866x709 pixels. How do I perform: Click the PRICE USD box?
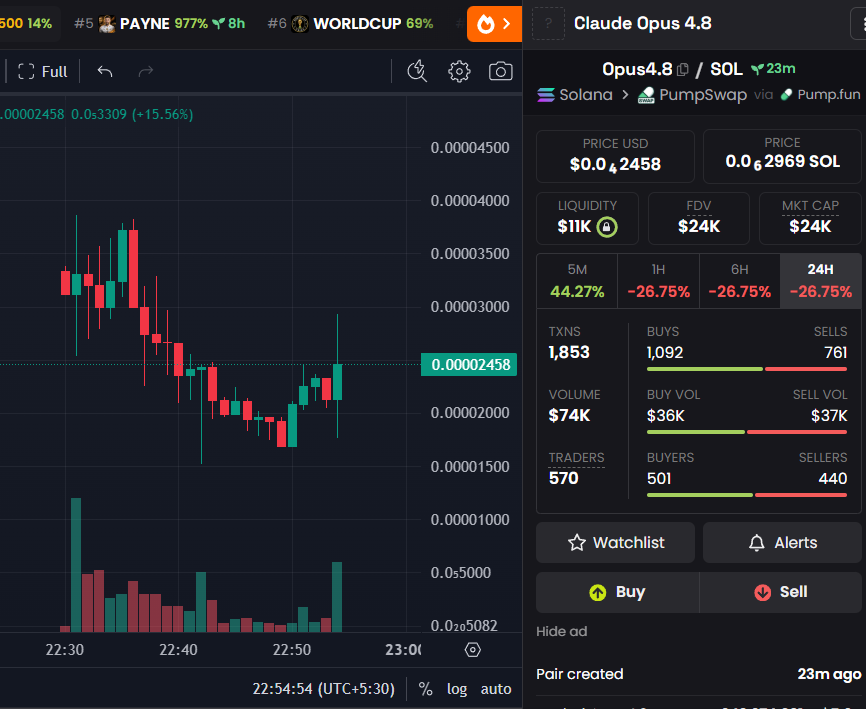(615, 156)
